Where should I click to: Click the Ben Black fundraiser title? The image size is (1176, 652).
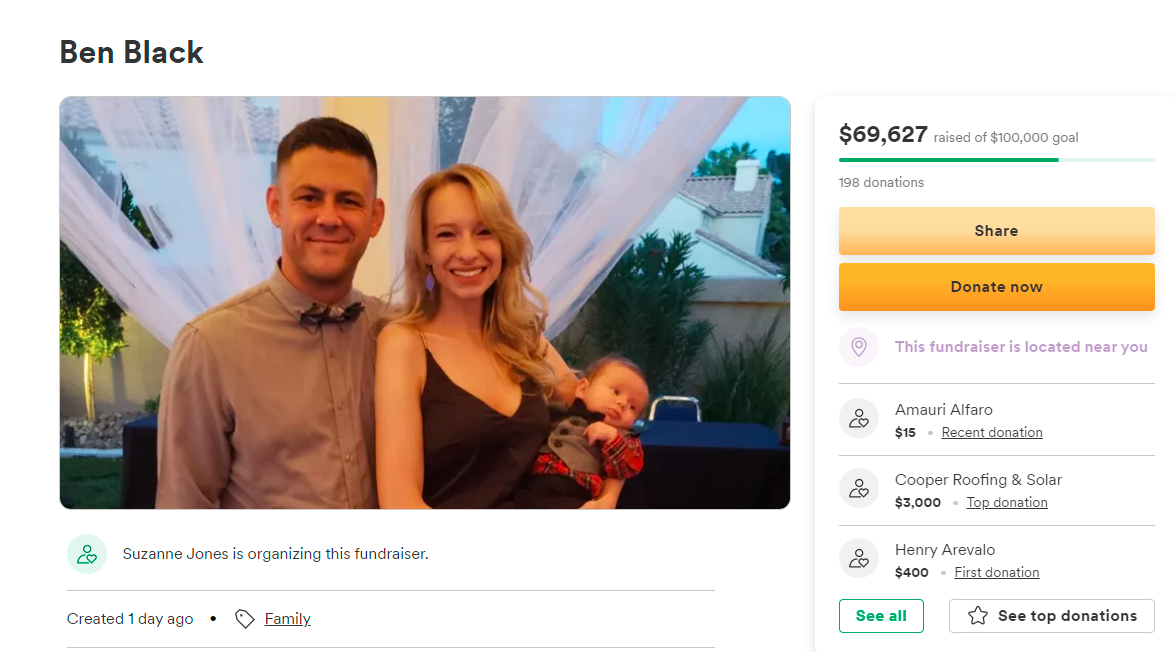coord(132,52)
